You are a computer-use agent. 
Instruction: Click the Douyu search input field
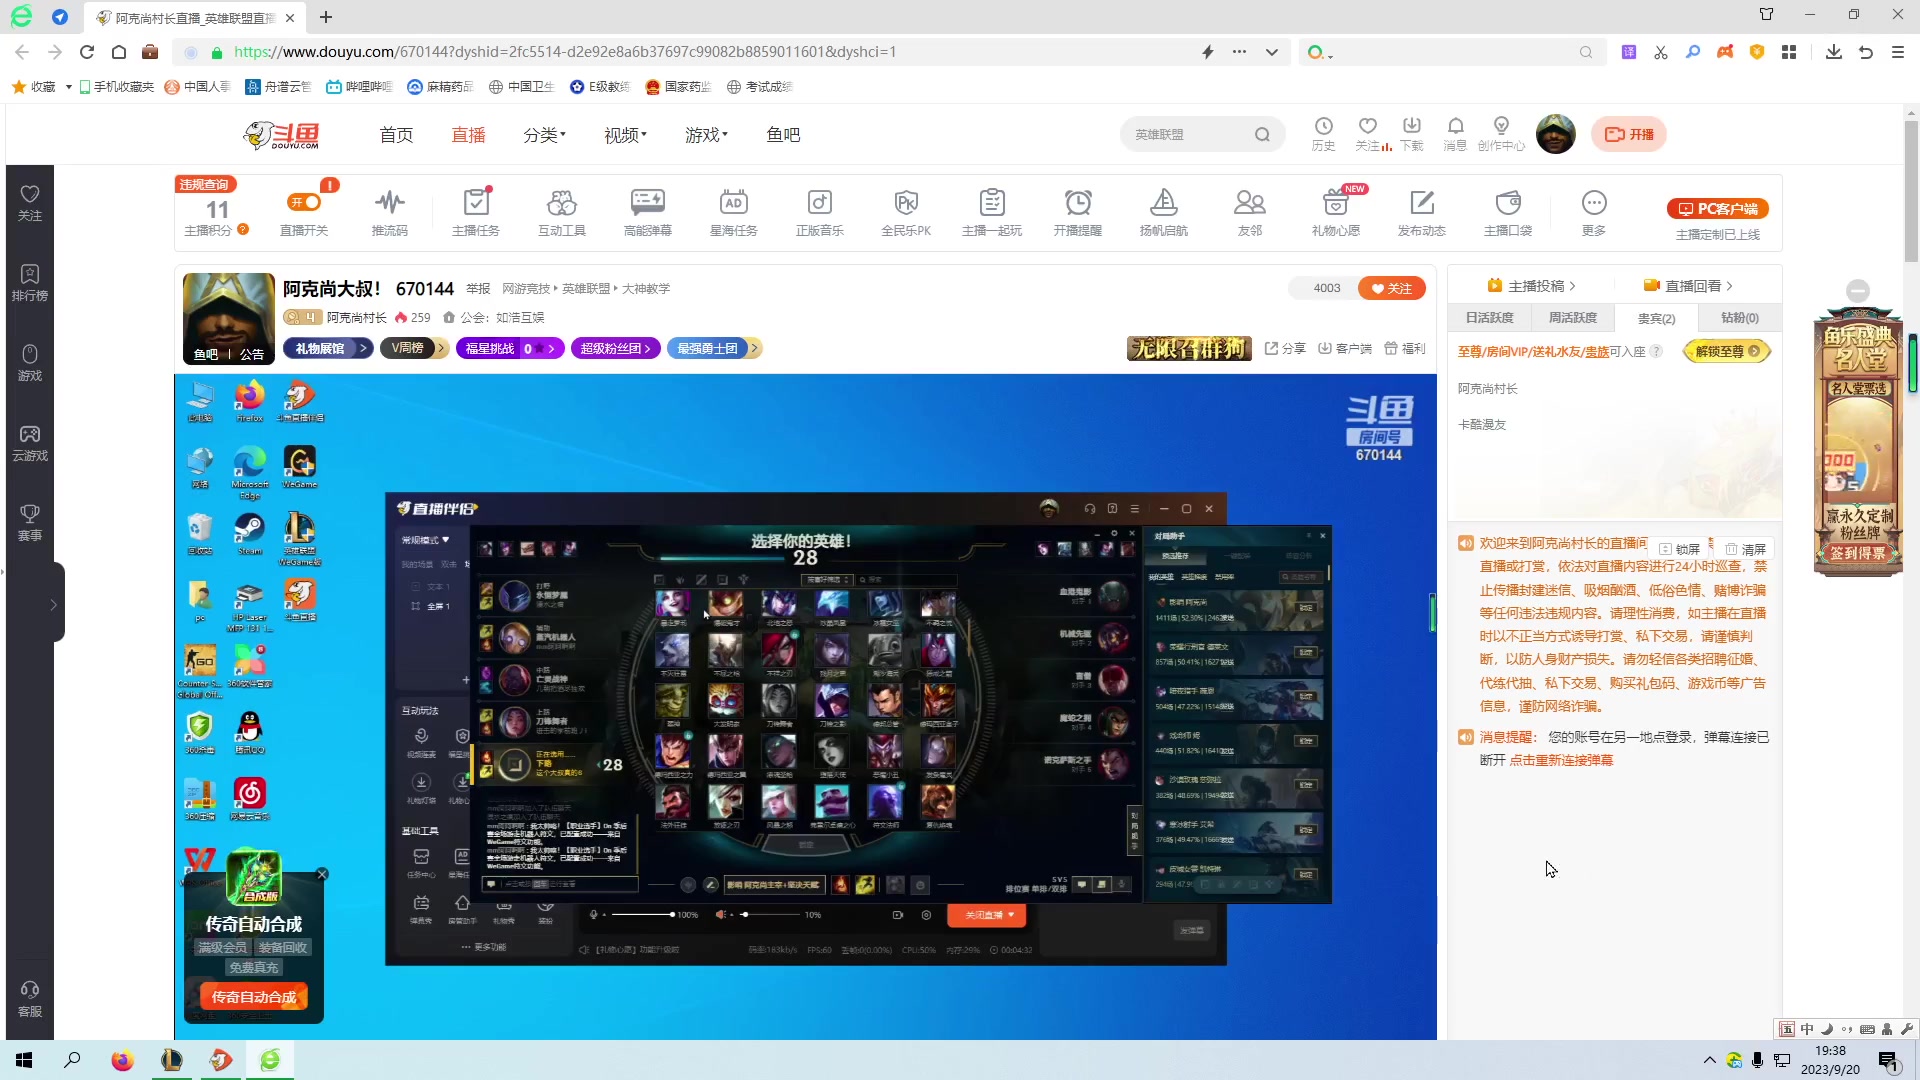pyautogui.click(x=1185, y=135)
